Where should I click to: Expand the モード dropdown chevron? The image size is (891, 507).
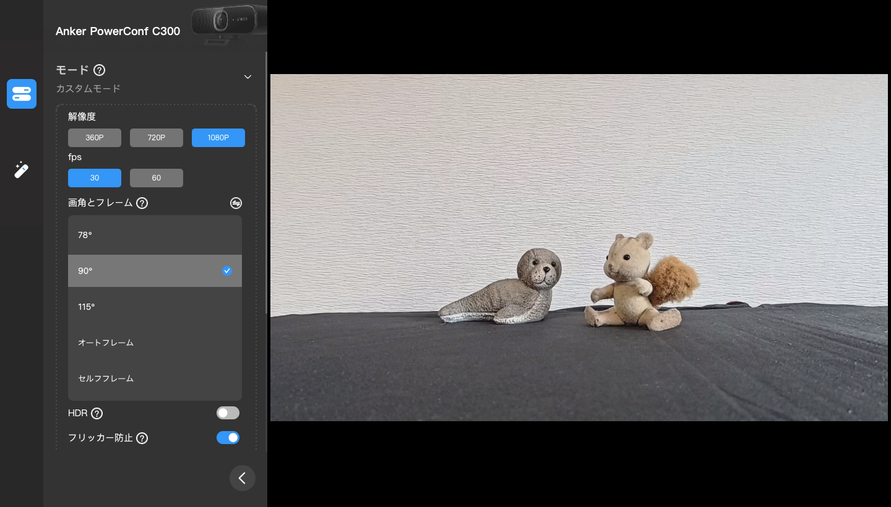point(248,77)
